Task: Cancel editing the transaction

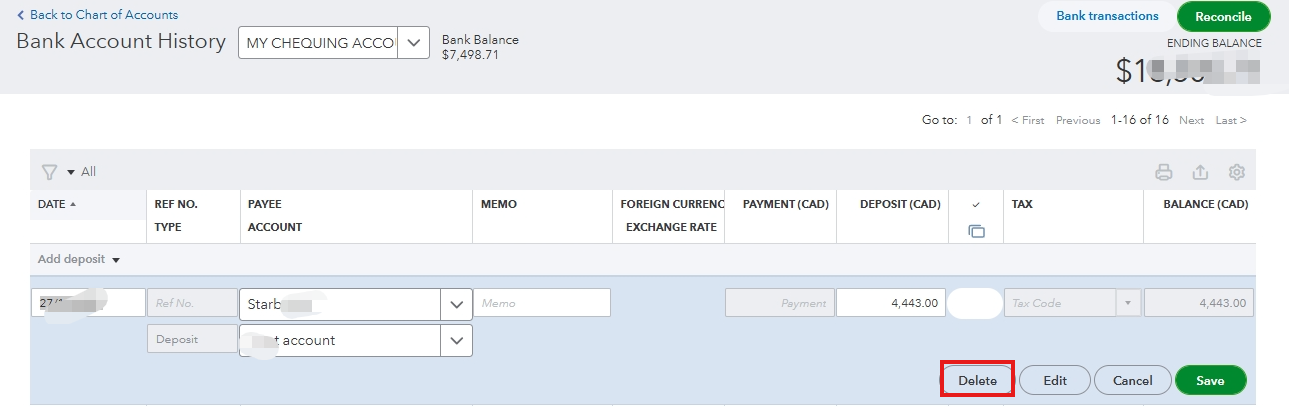Action: coord(1133,380)
